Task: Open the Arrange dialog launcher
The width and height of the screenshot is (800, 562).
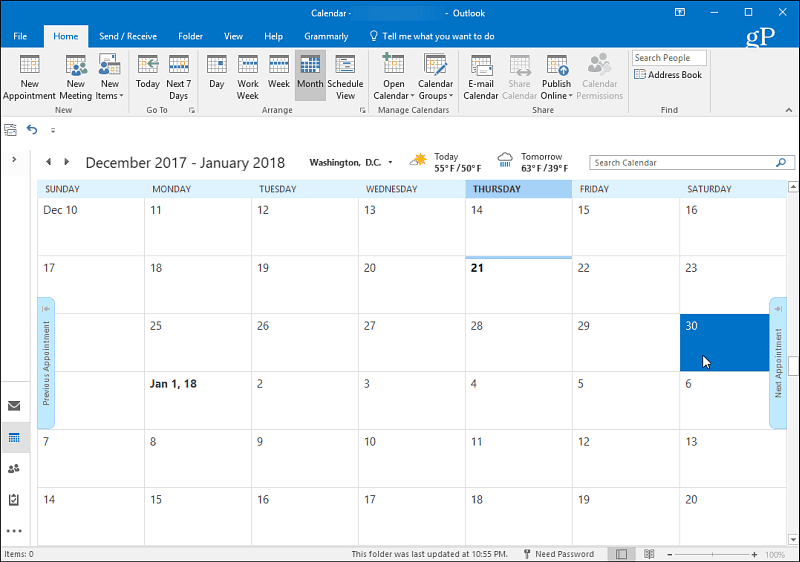Action: point(362,110)
